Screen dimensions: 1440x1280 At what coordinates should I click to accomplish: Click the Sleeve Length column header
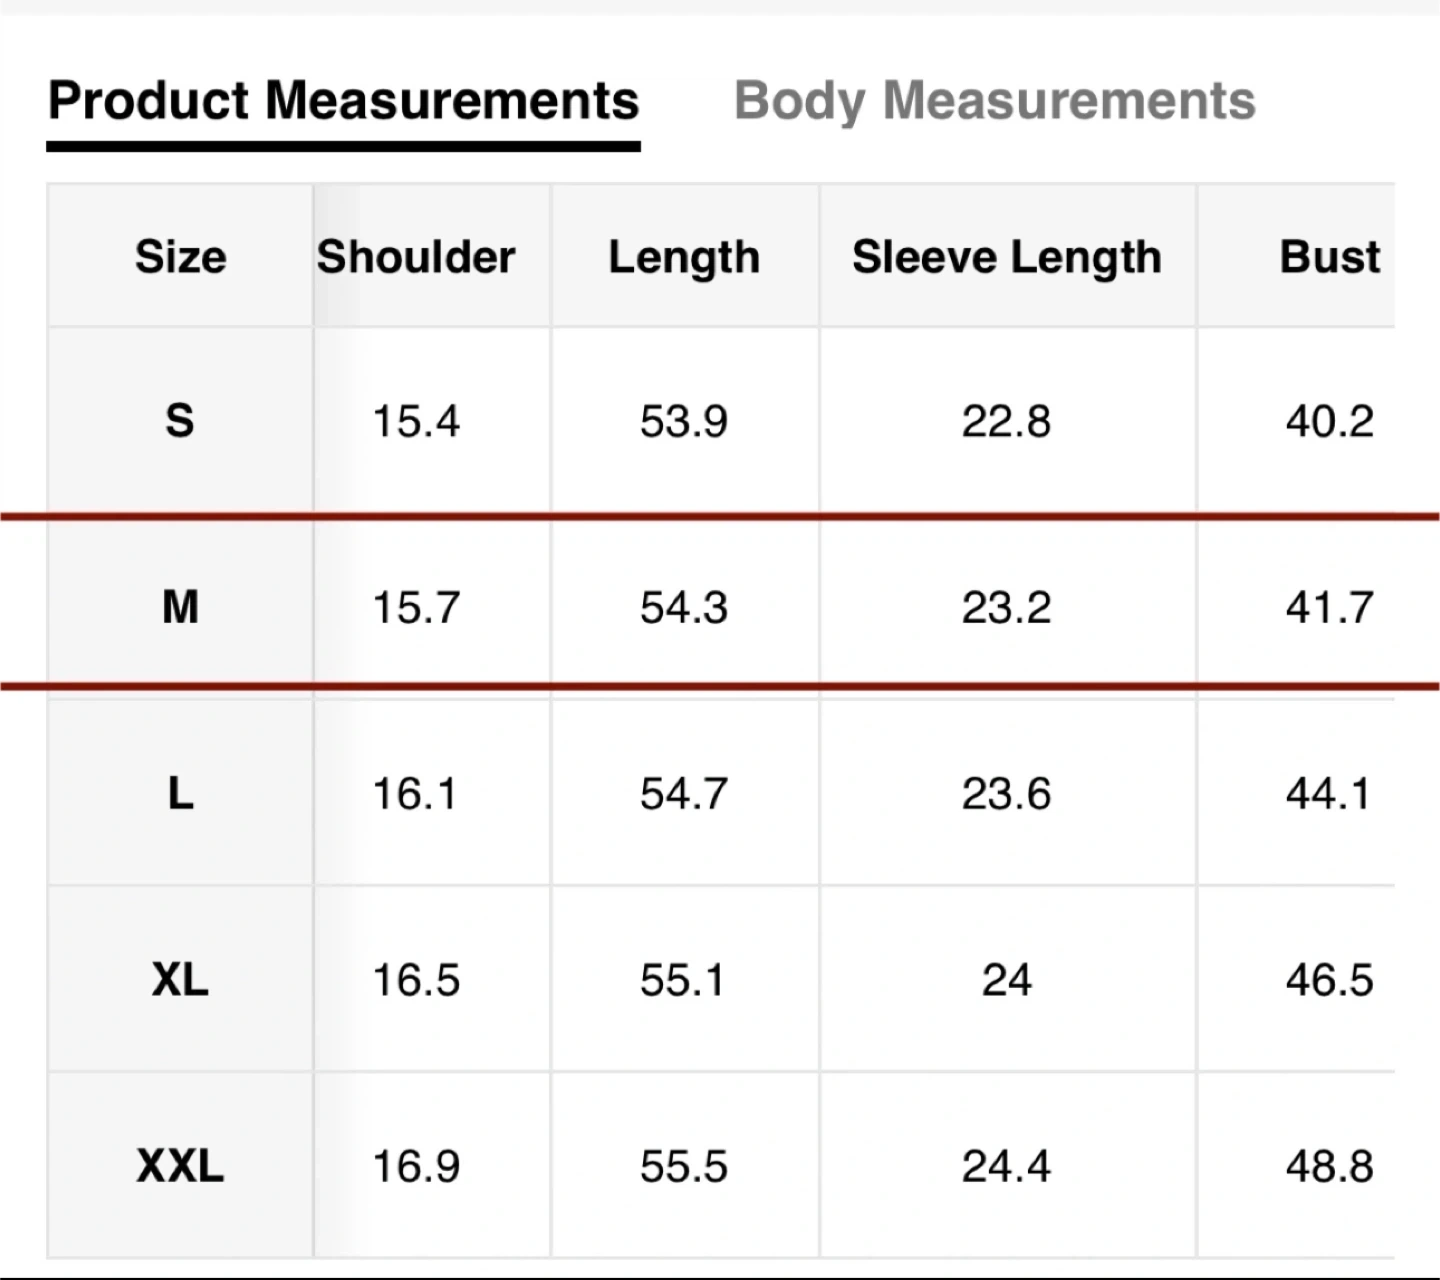[1006, 257]
